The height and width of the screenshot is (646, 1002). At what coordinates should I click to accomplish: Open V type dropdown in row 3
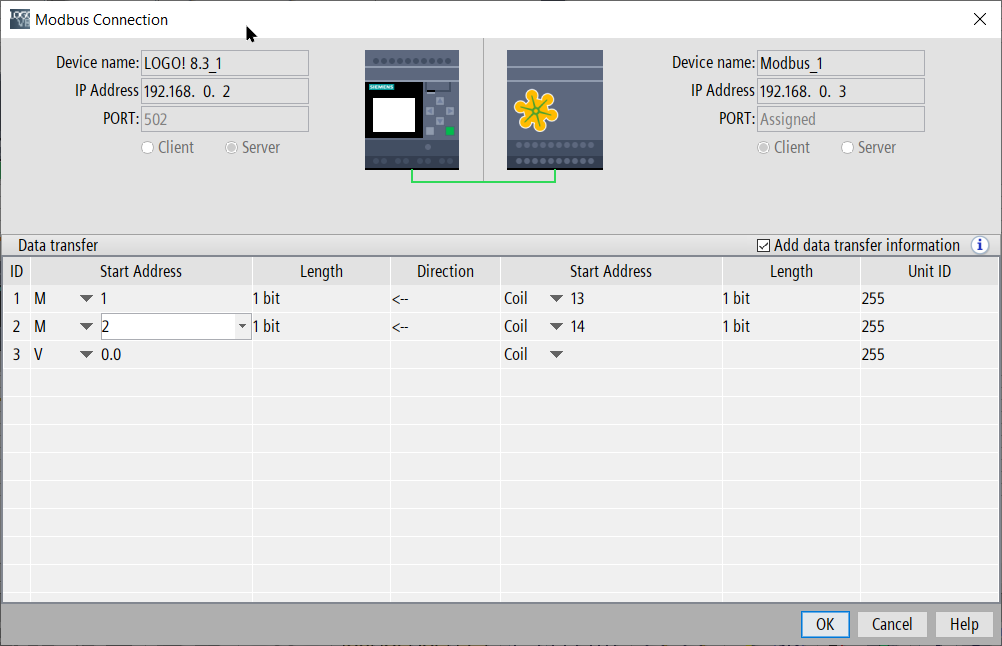(86, 355)
